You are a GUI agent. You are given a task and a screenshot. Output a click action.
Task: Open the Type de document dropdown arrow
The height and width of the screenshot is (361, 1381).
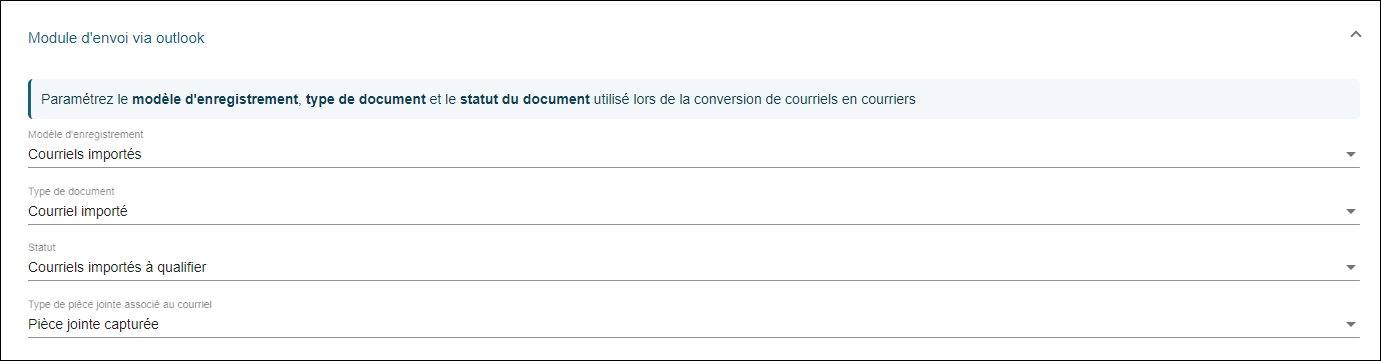[1351, 212]
